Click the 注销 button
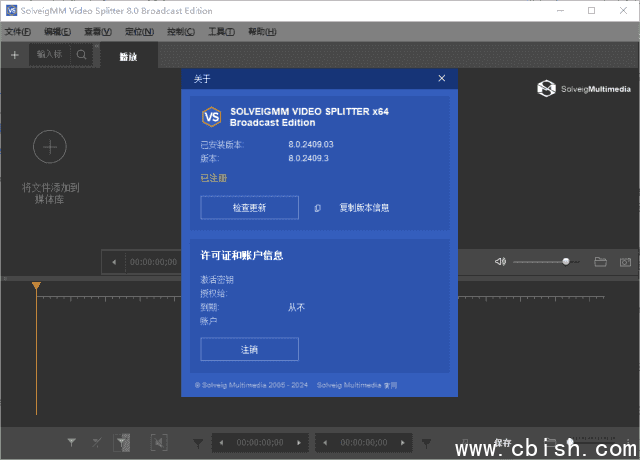640x460 pixels. pos(249,349)
